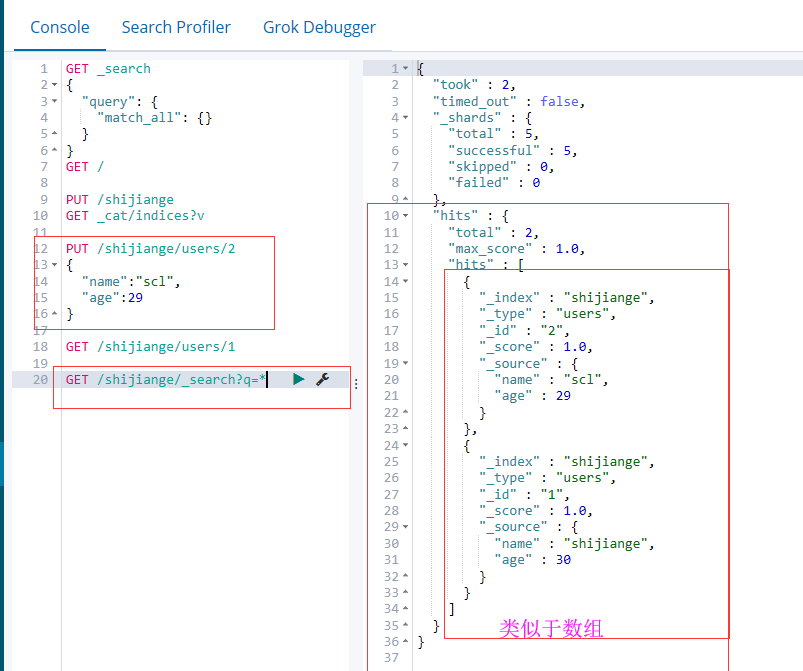Click the '"age" : 30' response line
This screenshot has width=803, height=671.
[x=532, y=560]
